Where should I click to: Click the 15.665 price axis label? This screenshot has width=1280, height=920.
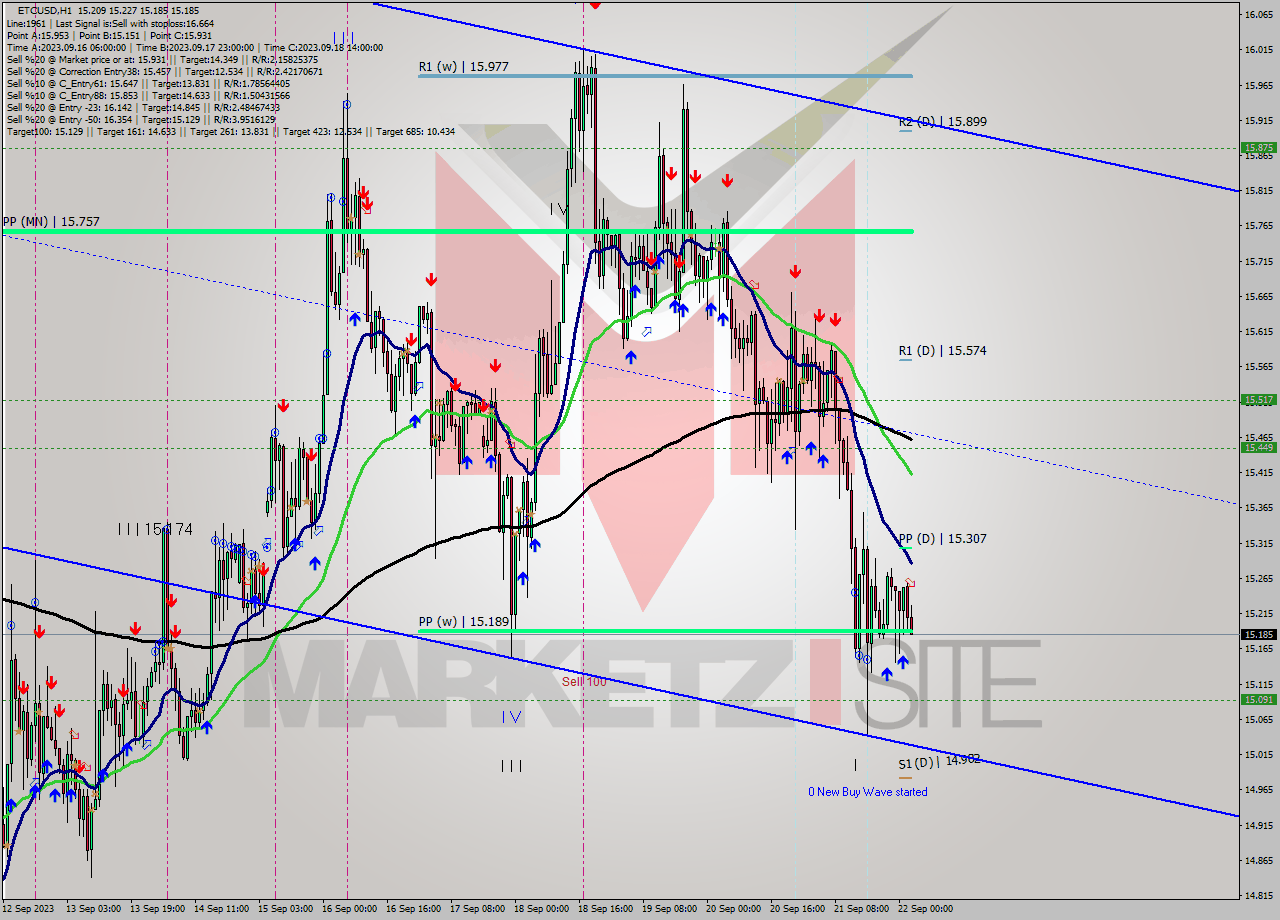coord(1258,296)
